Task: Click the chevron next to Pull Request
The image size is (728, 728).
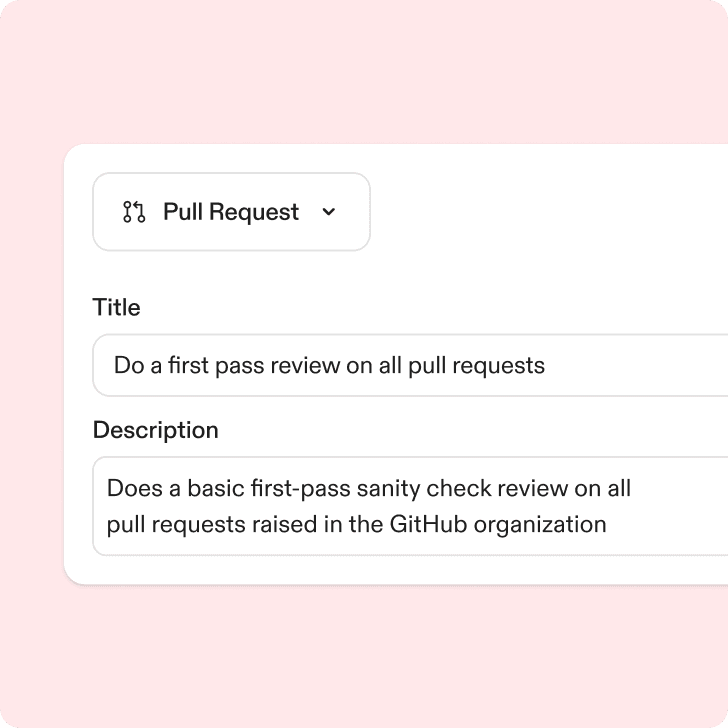Action: tap(329, 212)
